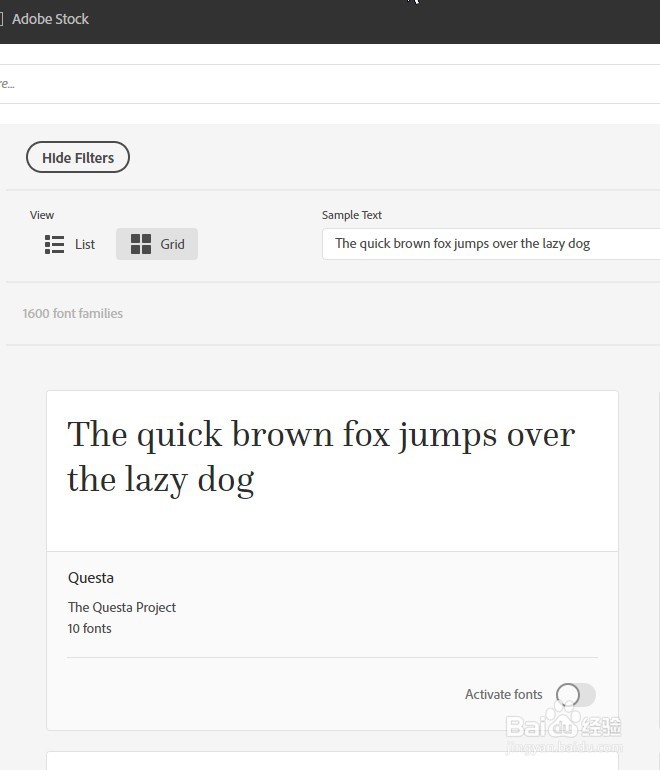The width and height of the screenshot is (660, 770).
Task: Click the 'Sample Text' field label
Action: [x=352, y=215]
